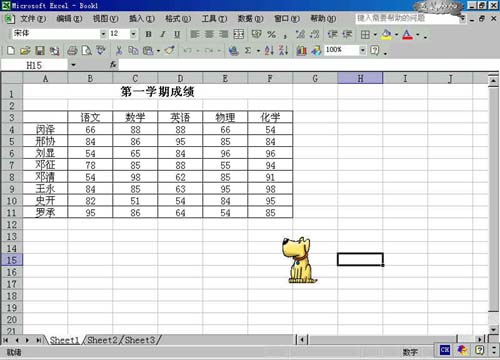
Task: Decrease decimal places
Action: pos(315,34)
